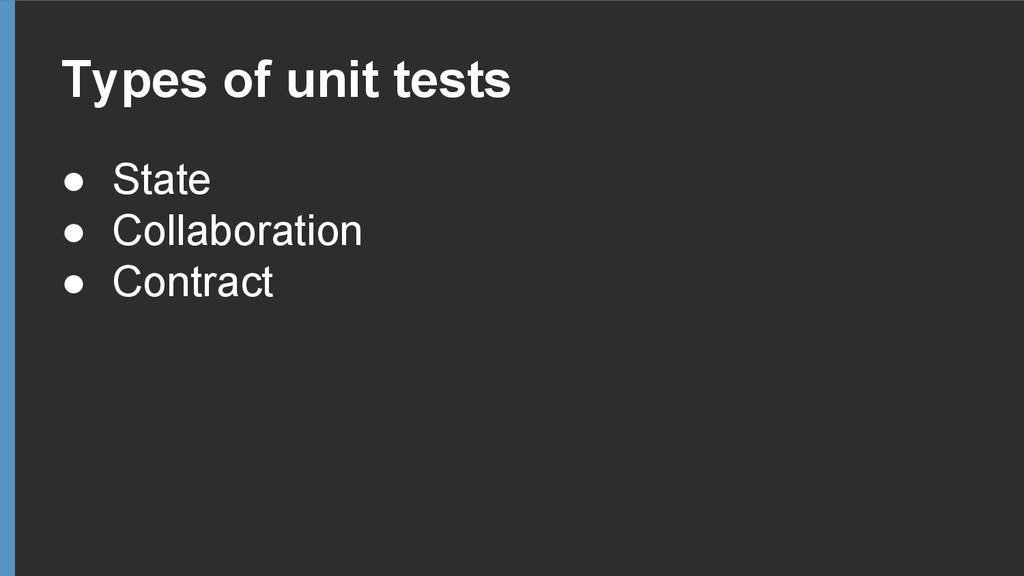Viewport: 1024px width, 576px height.
Task: Click the capital 'T' starting the title
Action: click(x=76, y=78)
